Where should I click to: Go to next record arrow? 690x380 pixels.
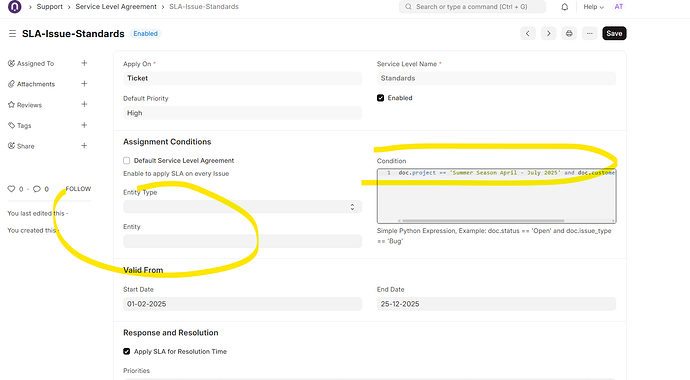[x=548, y=33]
